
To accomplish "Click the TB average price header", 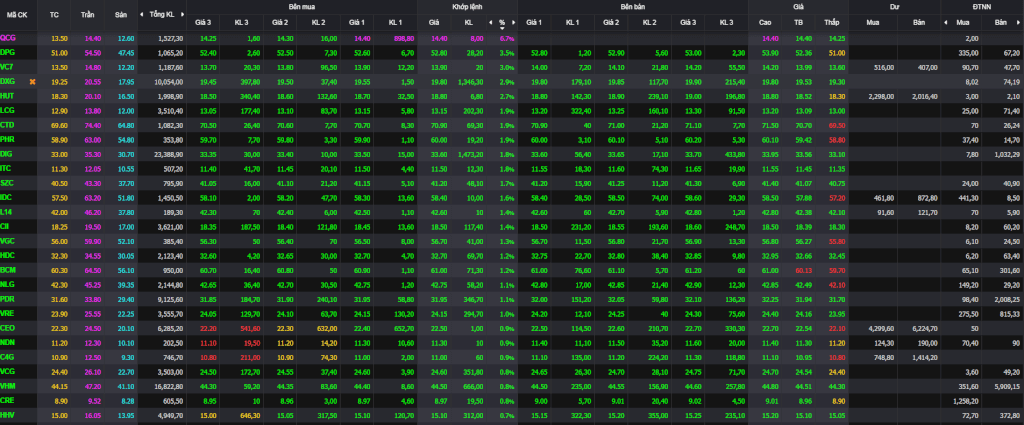I will pos(798,22).
